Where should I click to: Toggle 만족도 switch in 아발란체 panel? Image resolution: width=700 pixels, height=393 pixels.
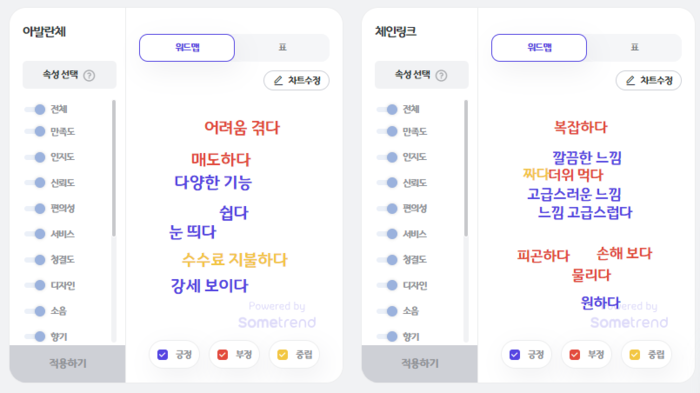pyautogui.click(x=35, y=131)
